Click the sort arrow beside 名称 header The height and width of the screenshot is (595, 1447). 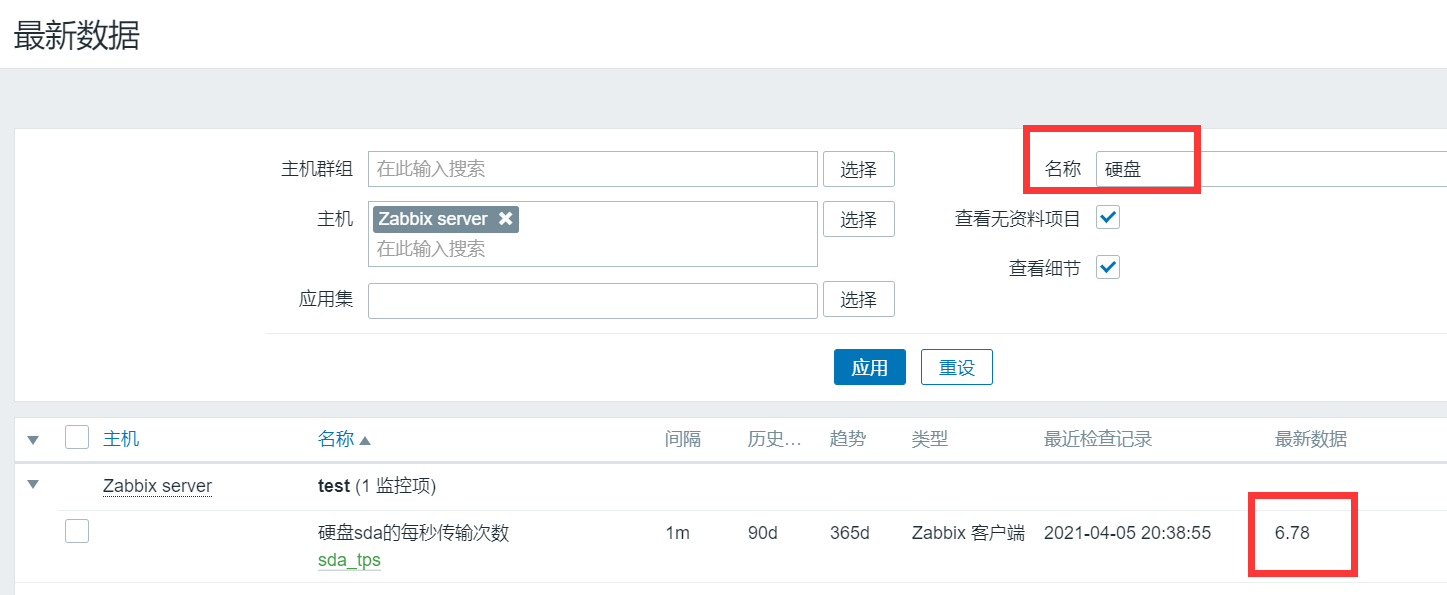click(x=365, y=440)
